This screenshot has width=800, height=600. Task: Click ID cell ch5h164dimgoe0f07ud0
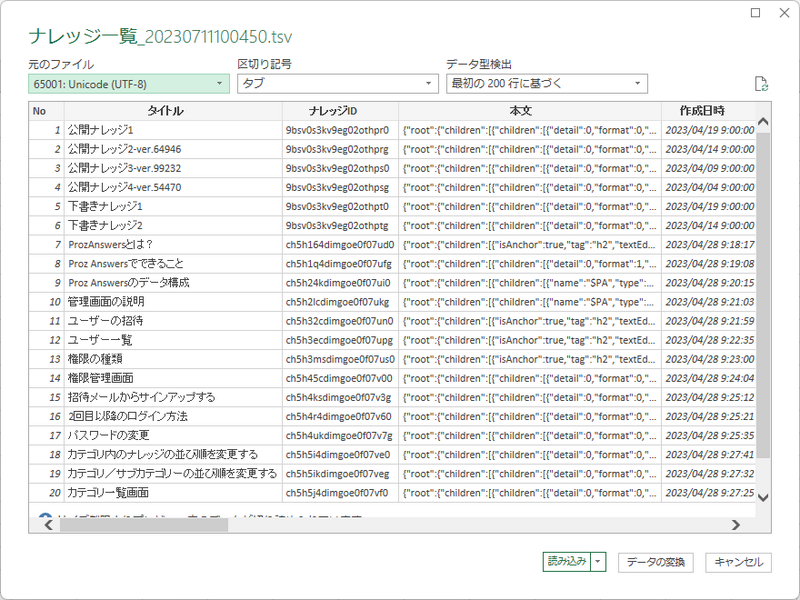[340, 245]
